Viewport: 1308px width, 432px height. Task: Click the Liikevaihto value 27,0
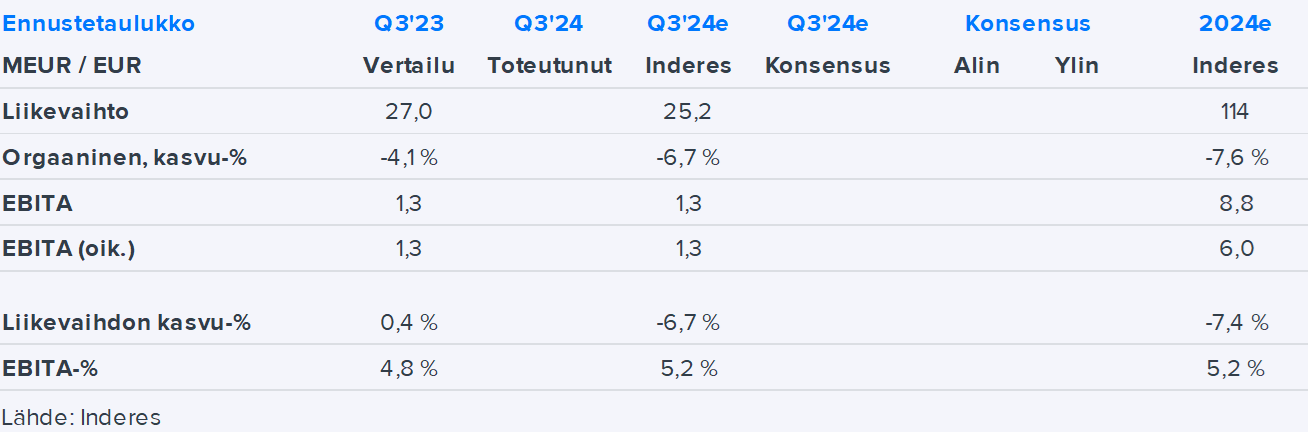(x=408, y=112)
